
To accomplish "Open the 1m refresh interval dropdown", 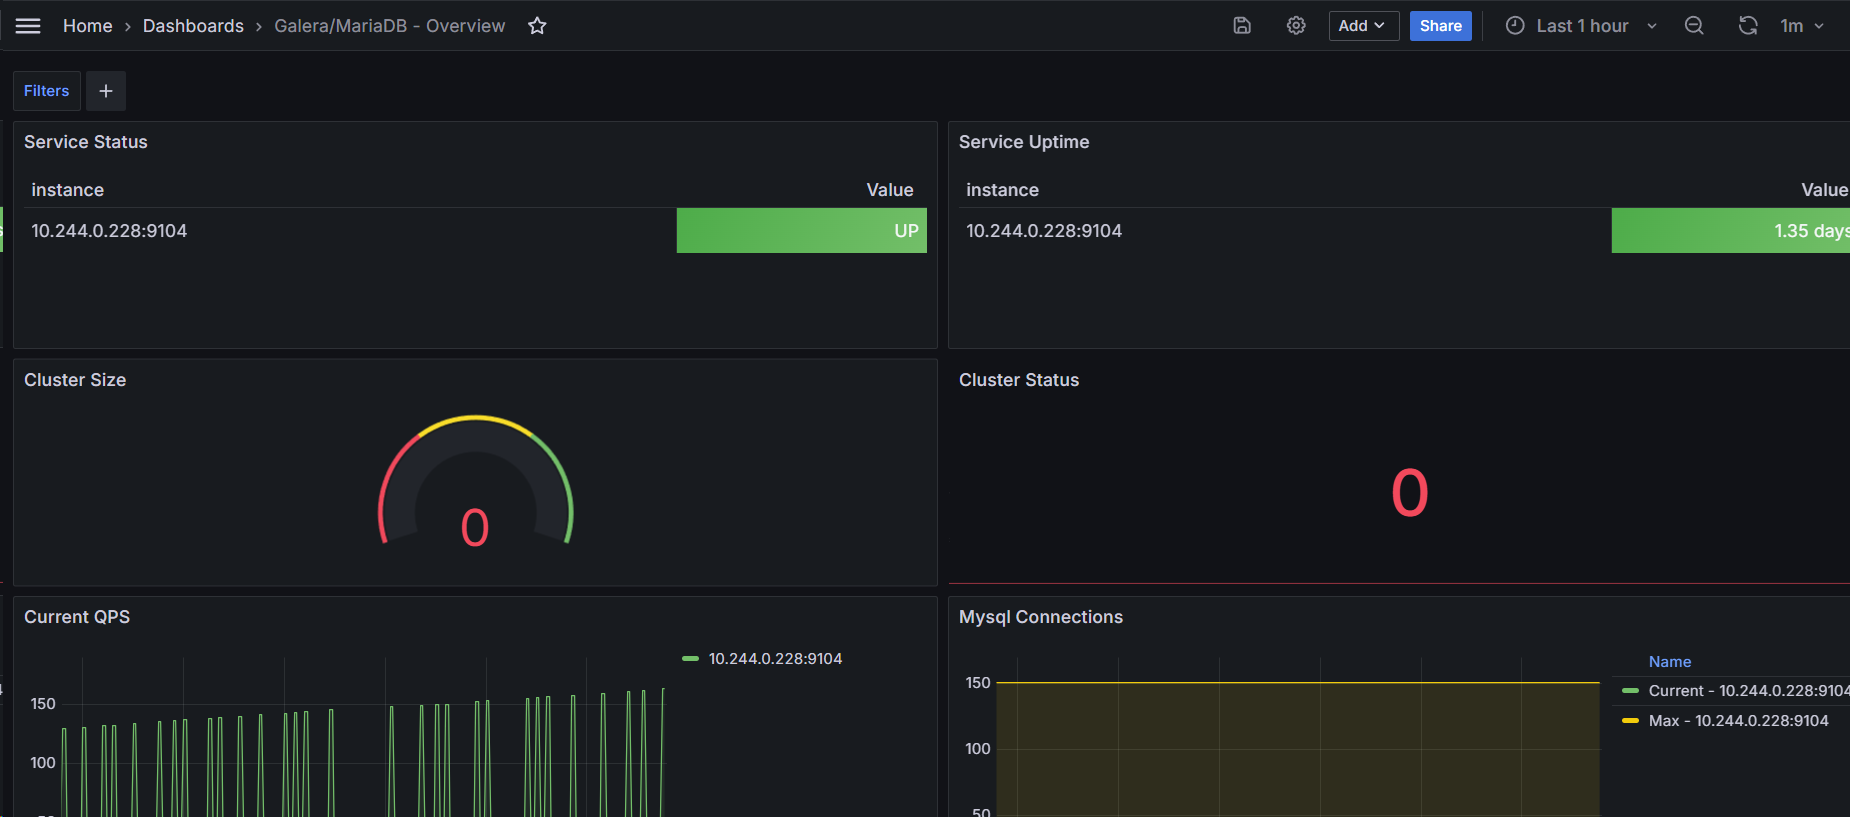I will pyautogui.click(x=1802, y=26).
